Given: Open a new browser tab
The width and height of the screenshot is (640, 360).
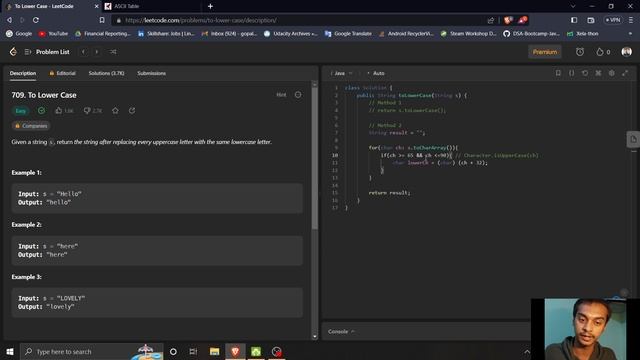Looking at the screenshot, I should [x=210, y=6].
